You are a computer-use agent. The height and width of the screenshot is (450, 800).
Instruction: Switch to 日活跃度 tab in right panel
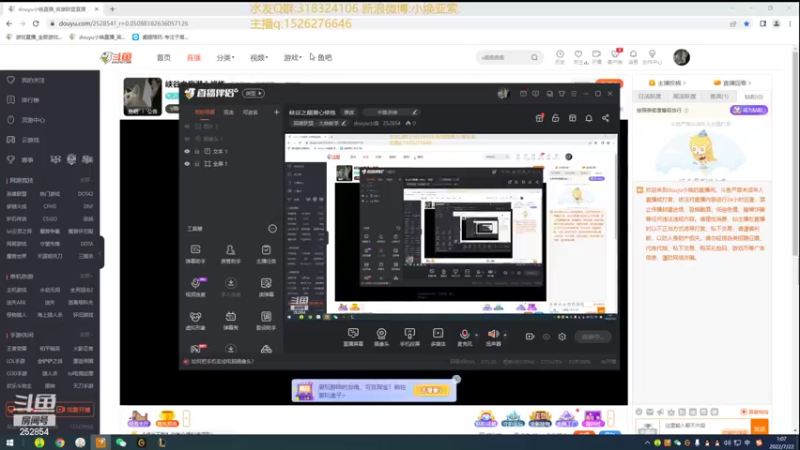[649, 96]
